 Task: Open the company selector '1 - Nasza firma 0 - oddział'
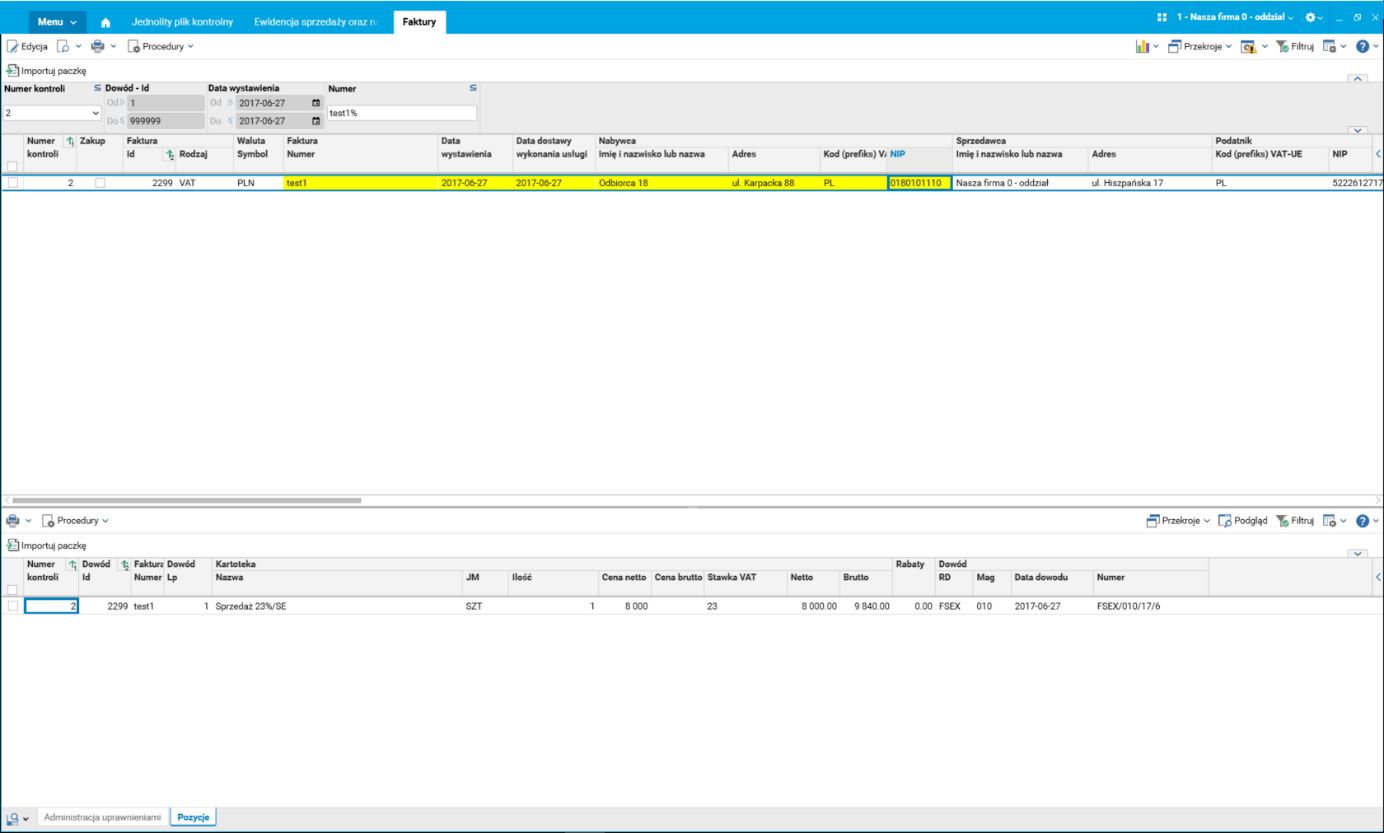click(x=1235, y=17)
